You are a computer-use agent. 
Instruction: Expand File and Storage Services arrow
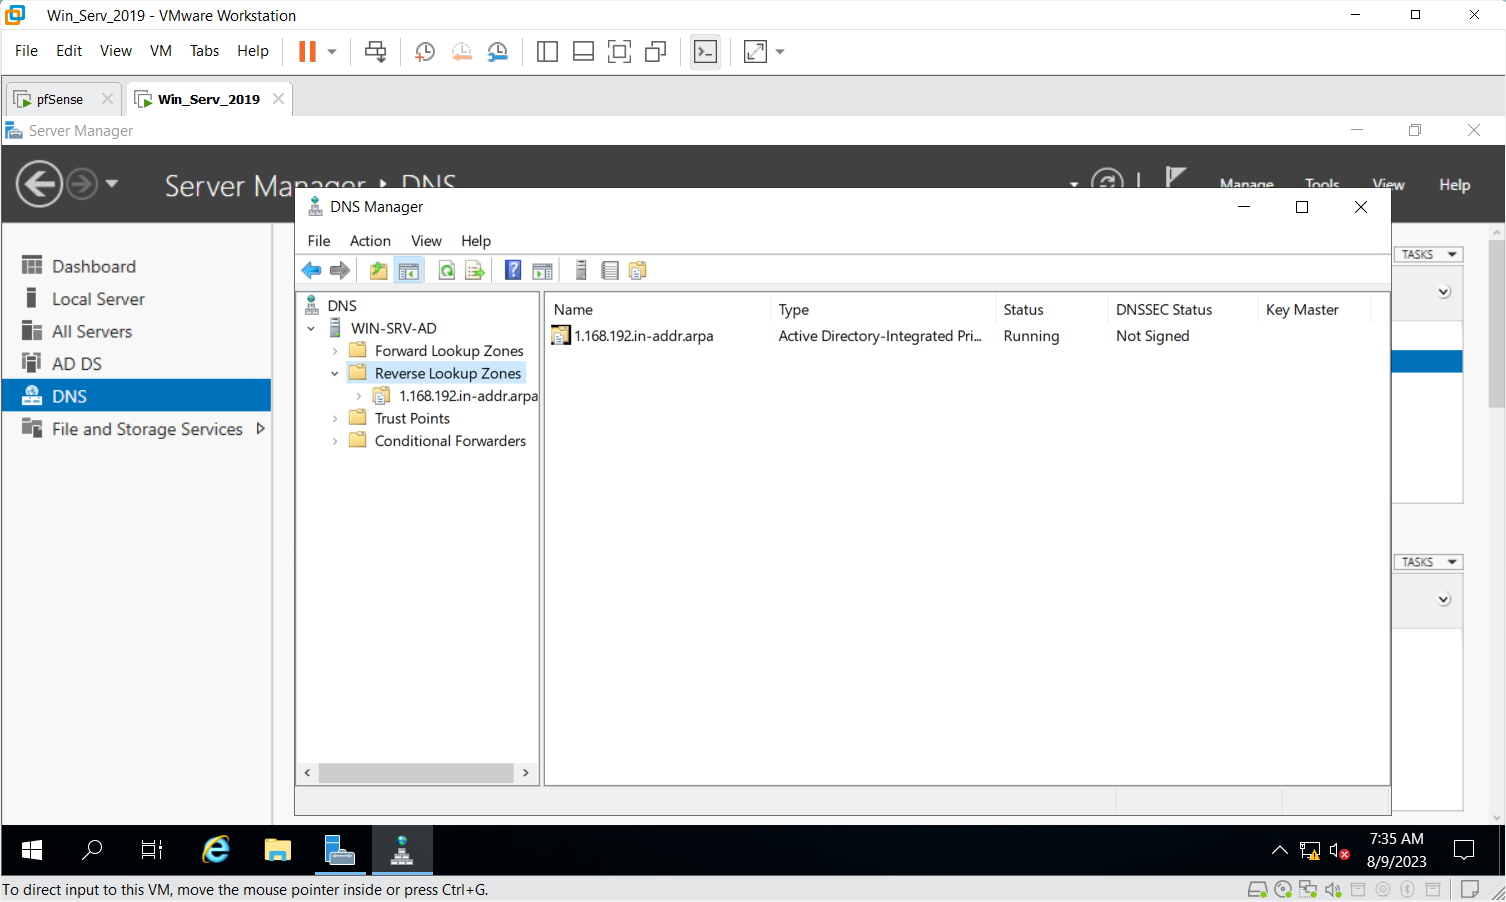click(x=260, y=428)
